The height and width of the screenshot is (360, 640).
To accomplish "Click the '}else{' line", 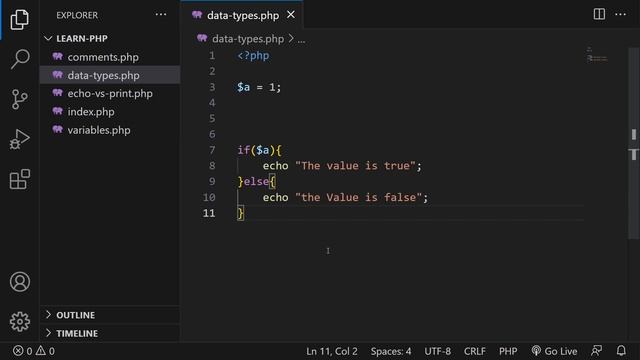I will tap(257, 182).
